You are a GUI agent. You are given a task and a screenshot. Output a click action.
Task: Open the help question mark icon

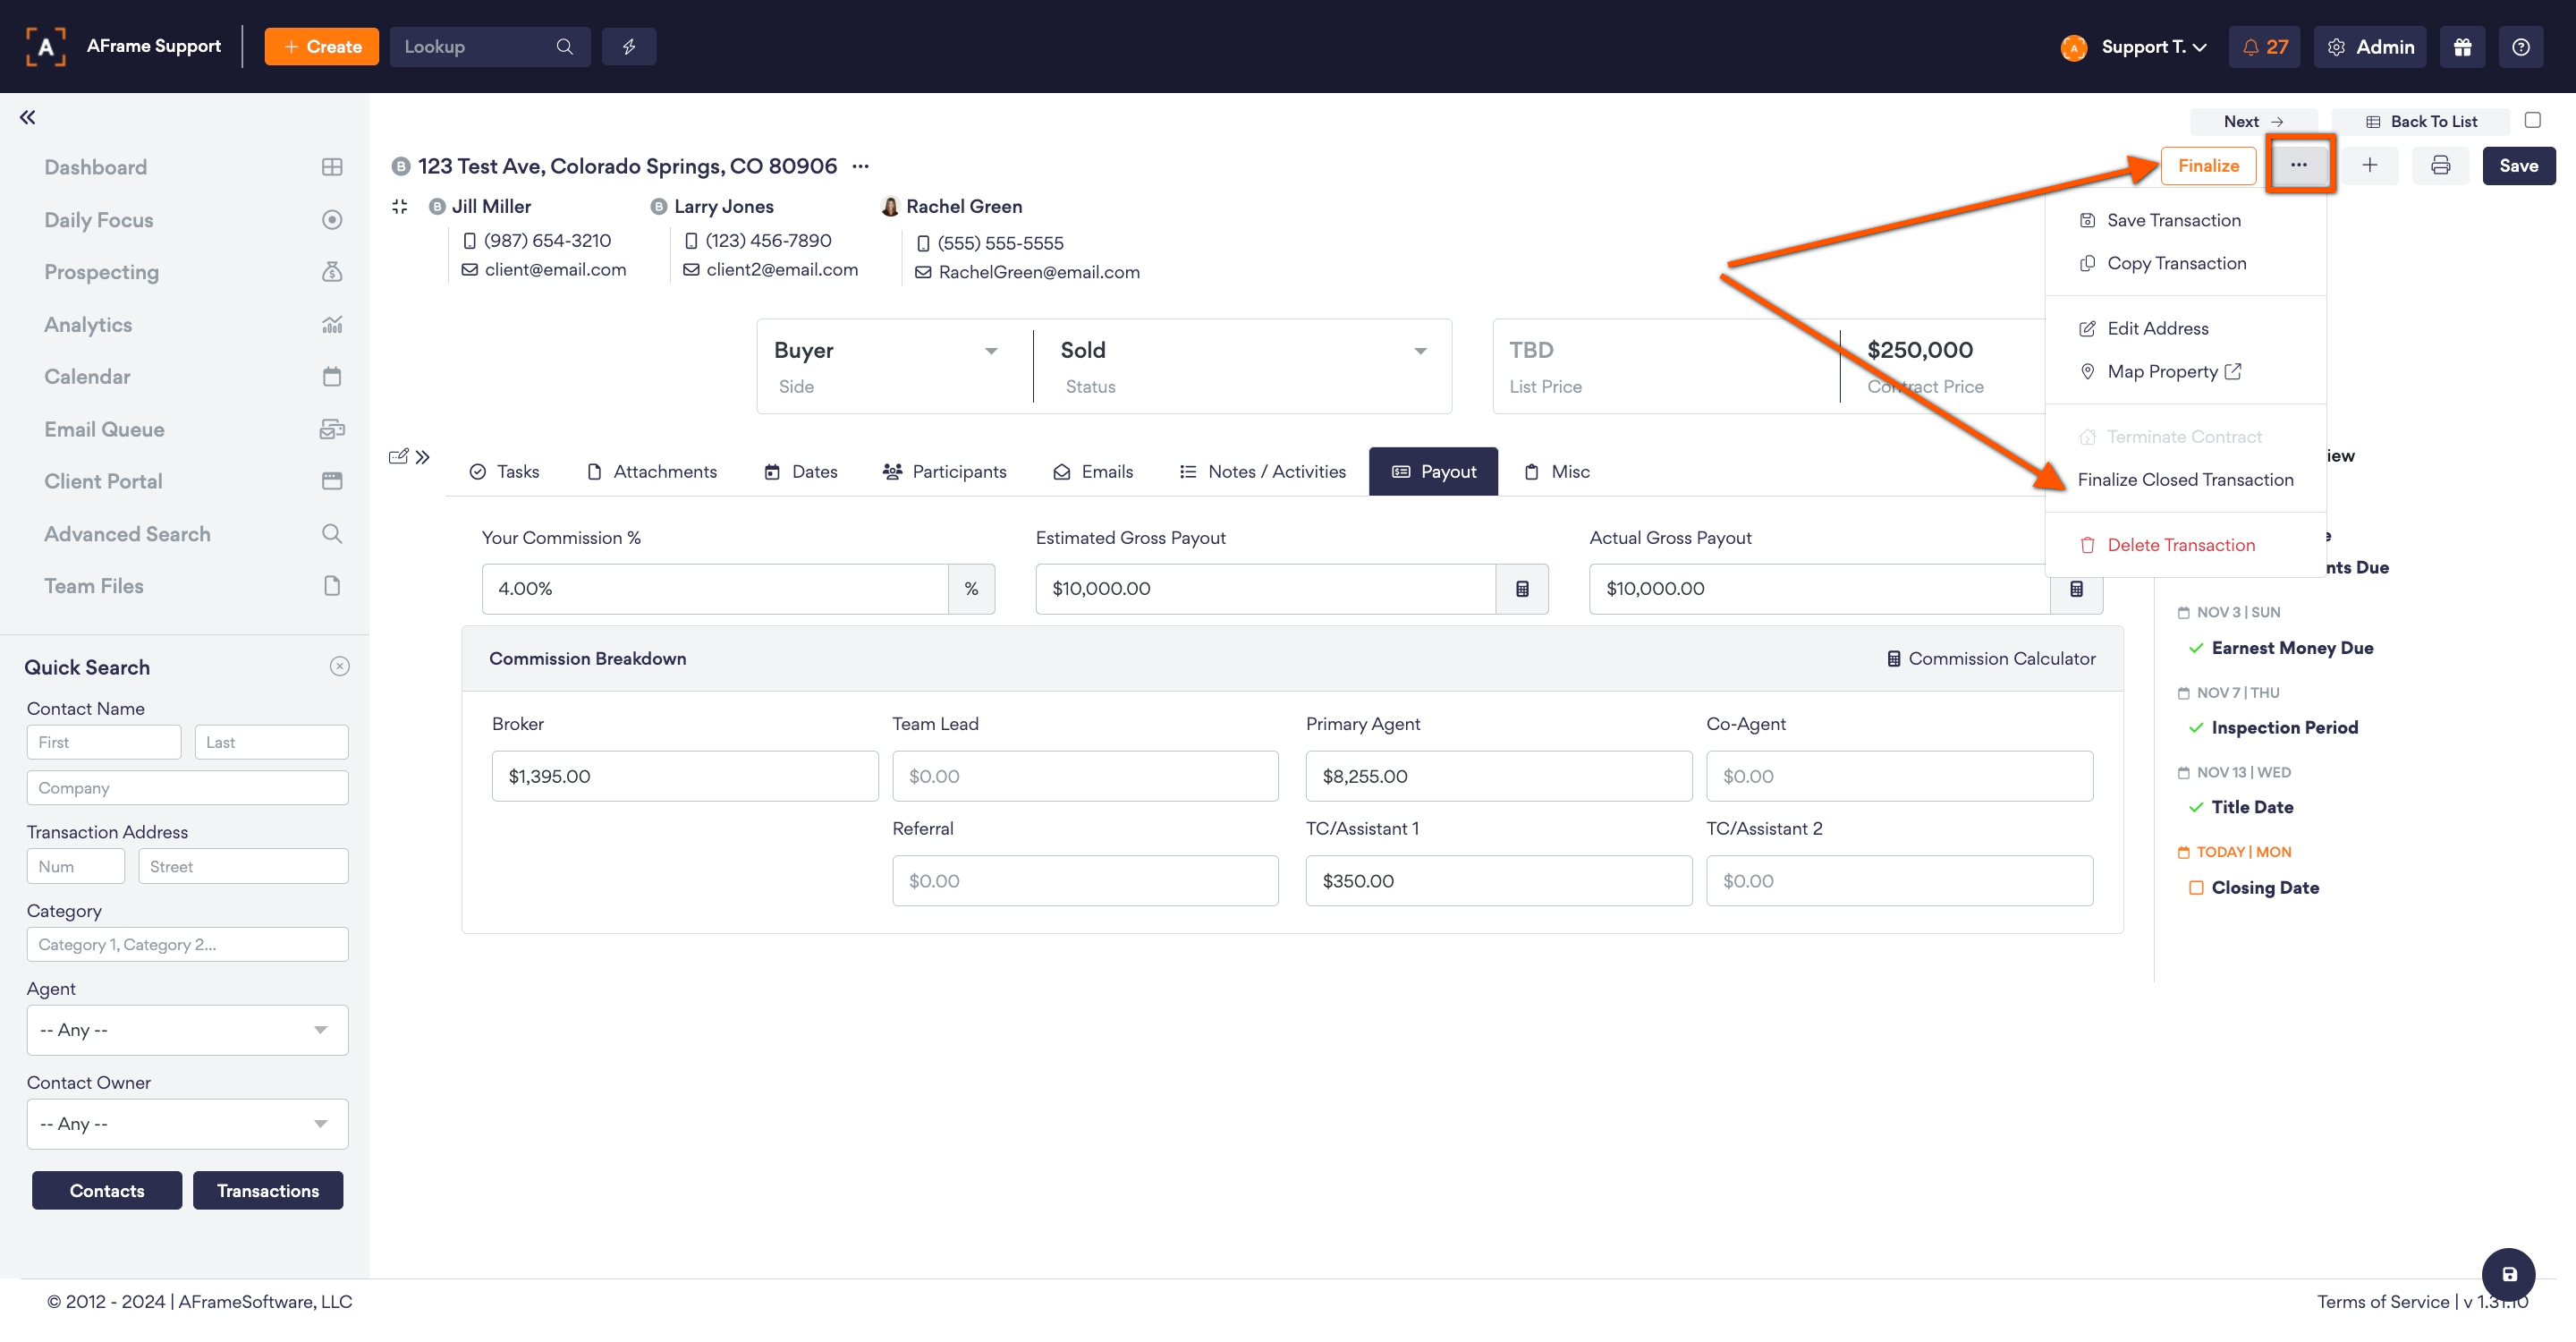point(2521,47)
